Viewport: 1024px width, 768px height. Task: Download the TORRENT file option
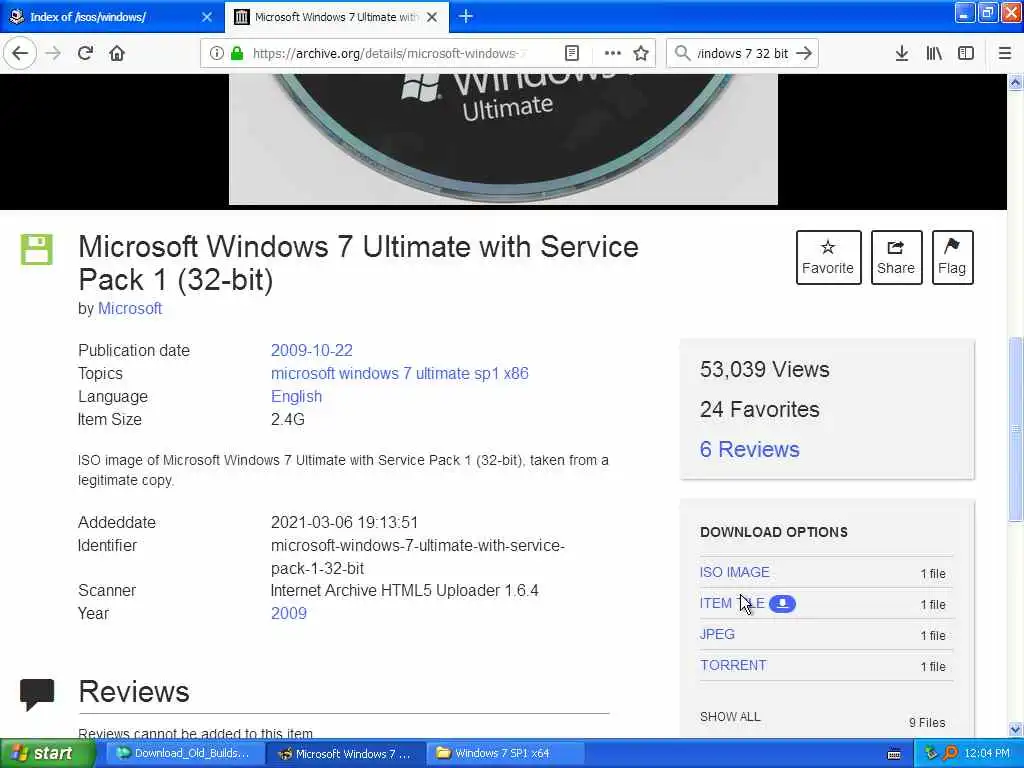click(733, 665)
